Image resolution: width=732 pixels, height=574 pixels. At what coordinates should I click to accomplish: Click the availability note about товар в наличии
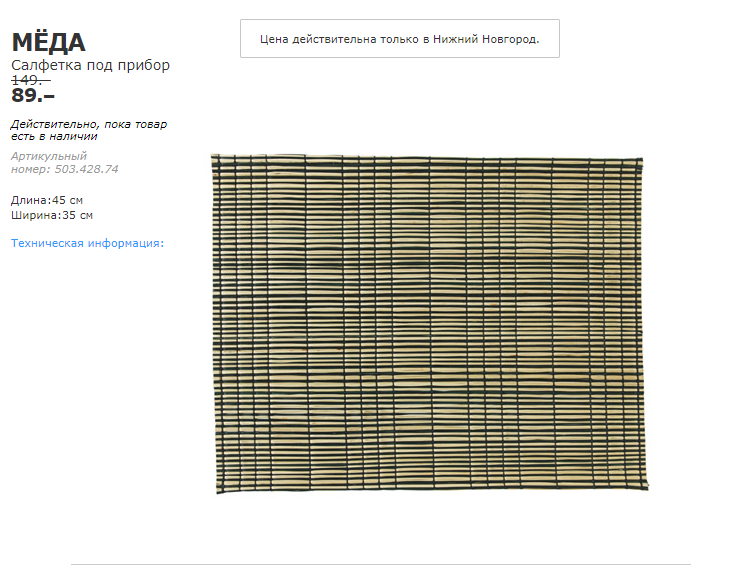click(x=89, y=130)
